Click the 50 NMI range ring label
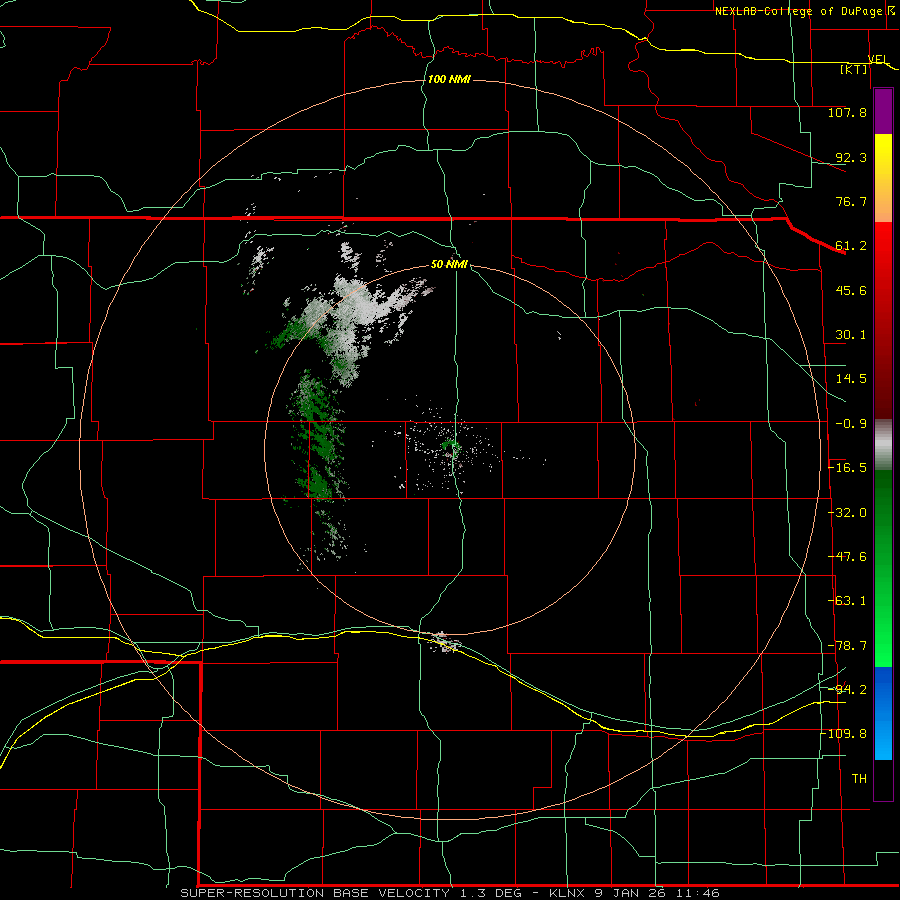The height and width of the screenshot is (900, 900). [449, 265]
